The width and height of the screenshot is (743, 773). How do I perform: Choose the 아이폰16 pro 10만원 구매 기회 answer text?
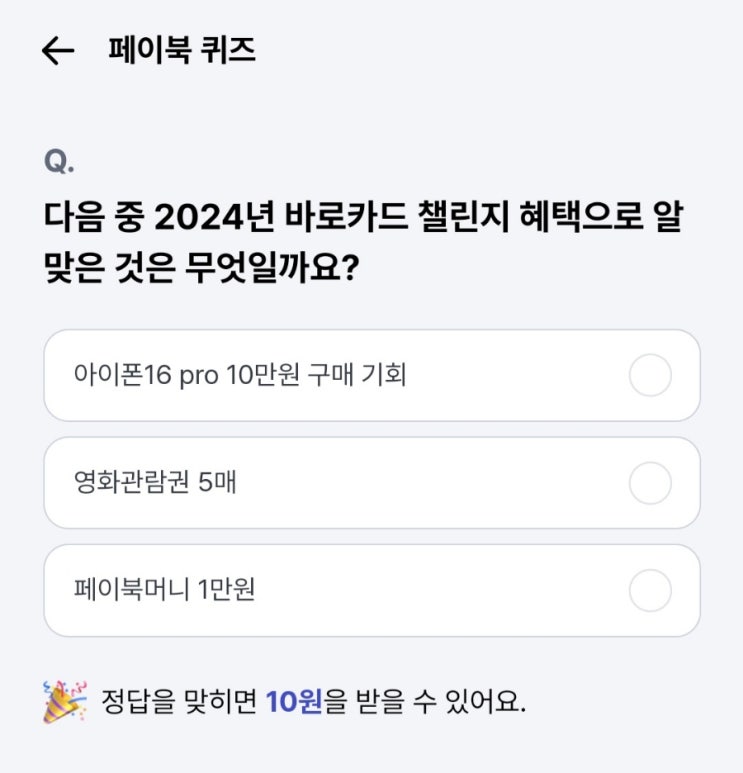point(240,375)
